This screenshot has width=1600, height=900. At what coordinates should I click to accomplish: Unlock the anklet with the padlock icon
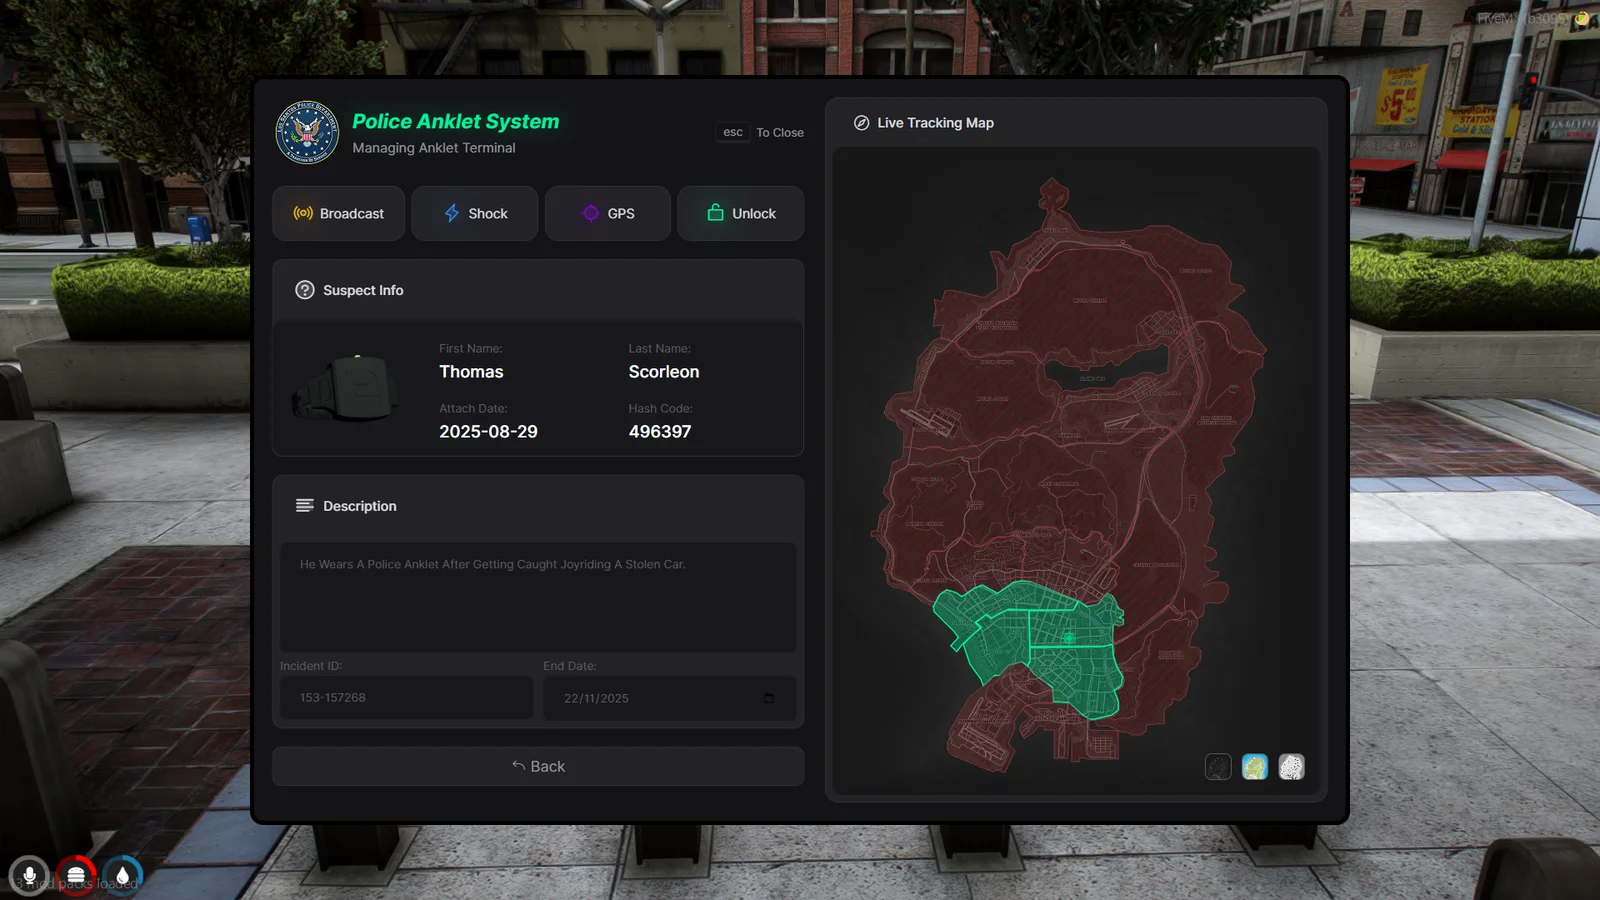(740, 213)
